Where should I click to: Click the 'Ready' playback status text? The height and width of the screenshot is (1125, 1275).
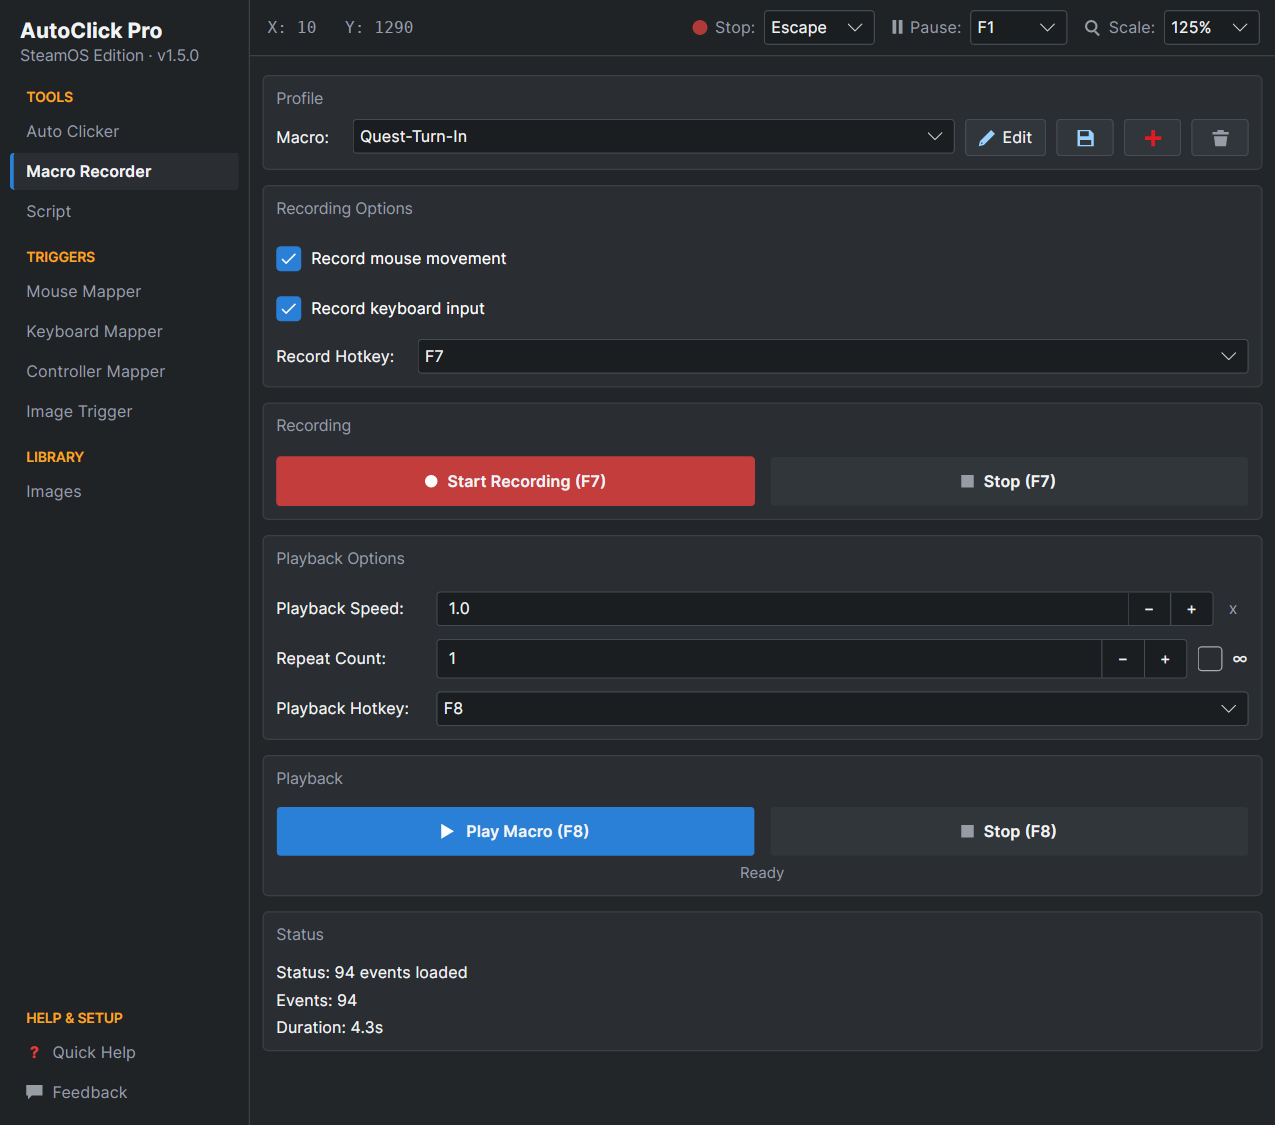[x=762, y=873]
